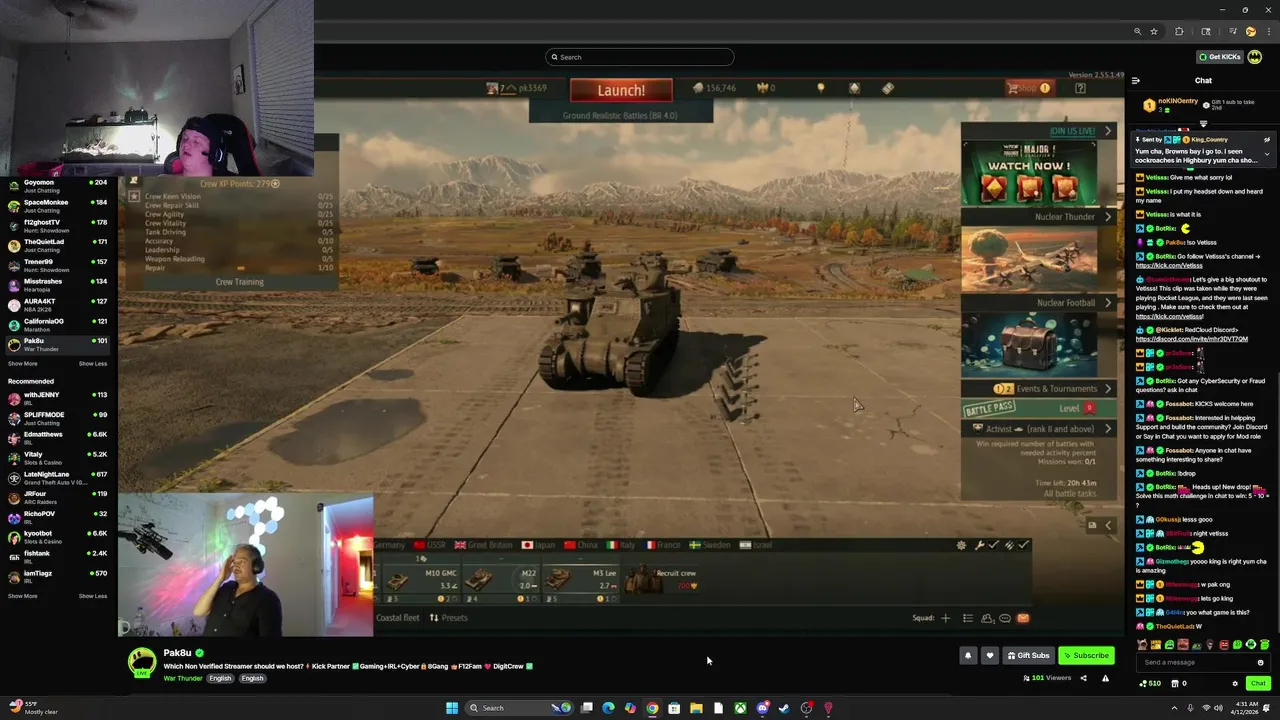Expand the pinned gift message chevron
Viewport: 1280px width, 720px height.
1267,154
